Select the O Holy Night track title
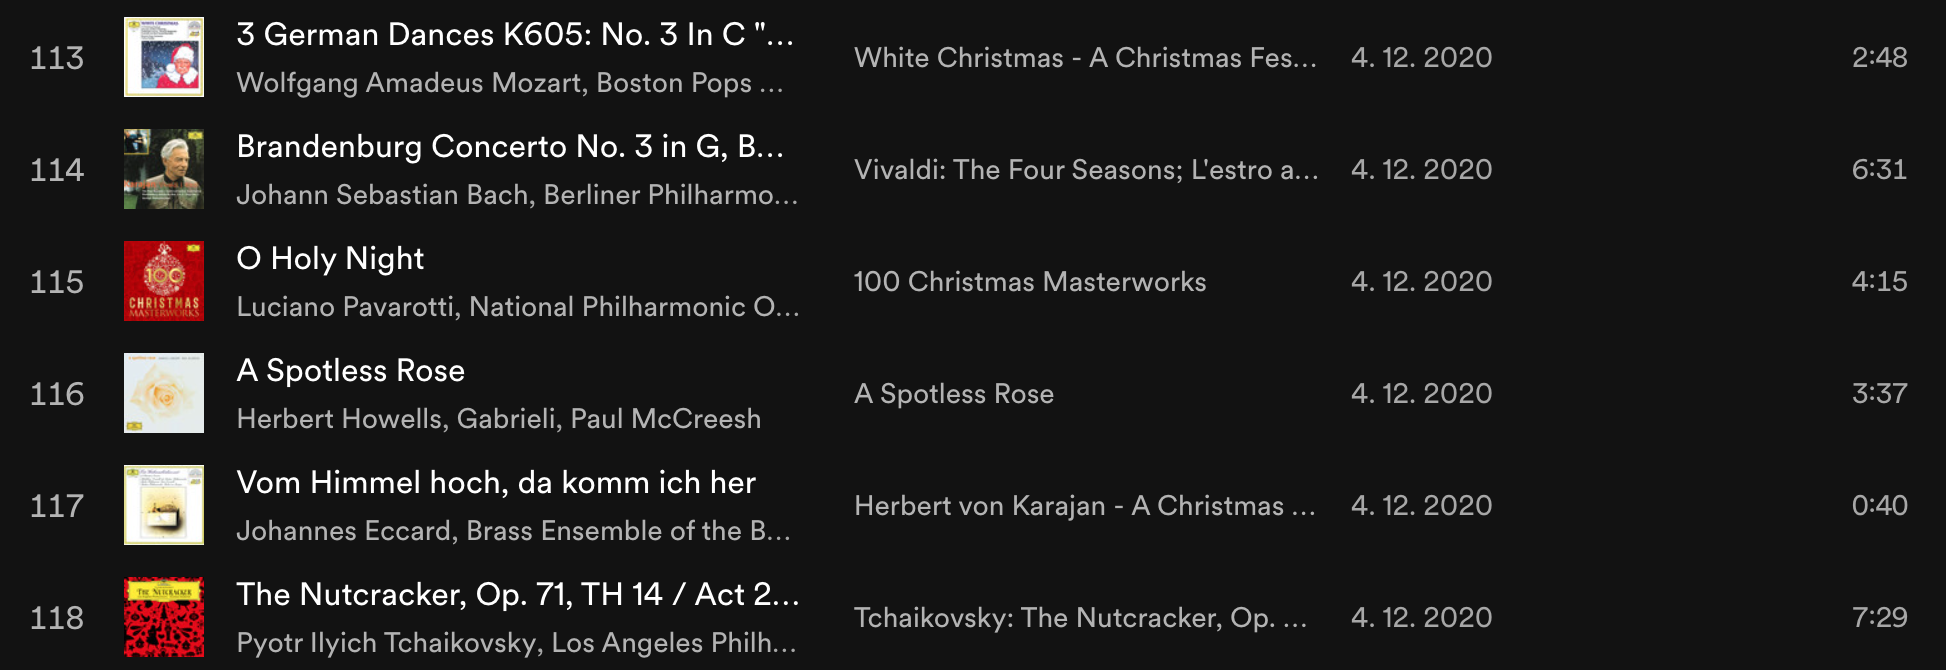 click(330, 259)
